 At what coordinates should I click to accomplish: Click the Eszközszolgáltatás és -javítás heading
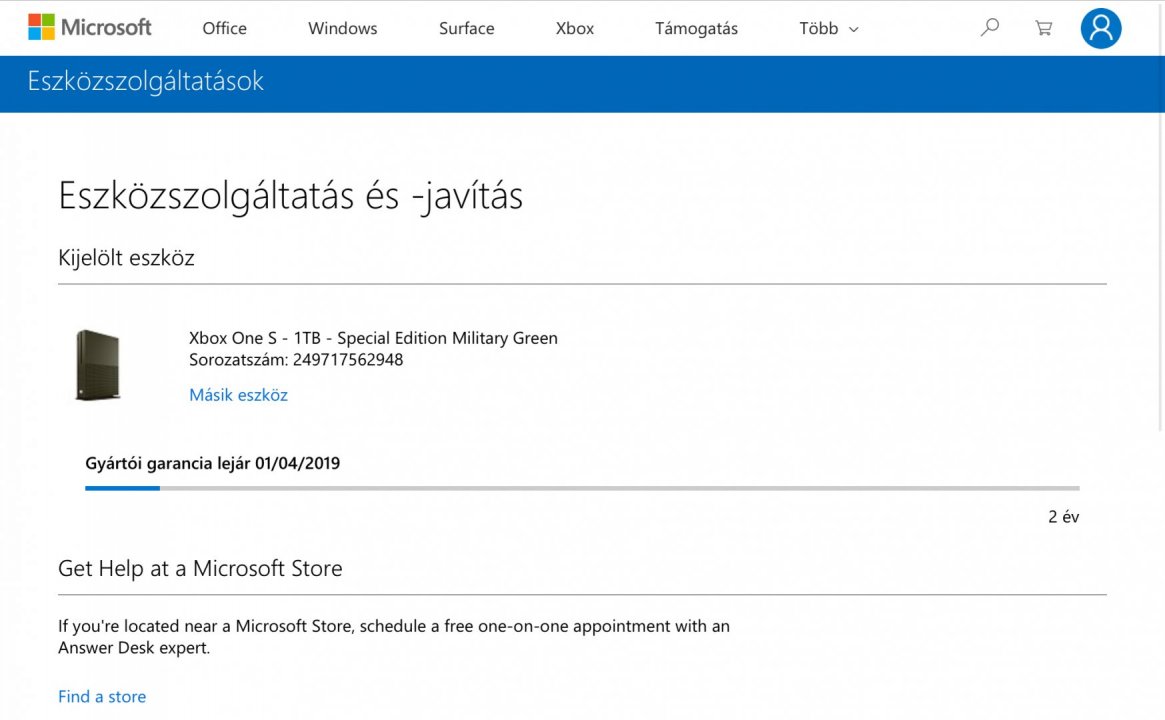[291, 195]
